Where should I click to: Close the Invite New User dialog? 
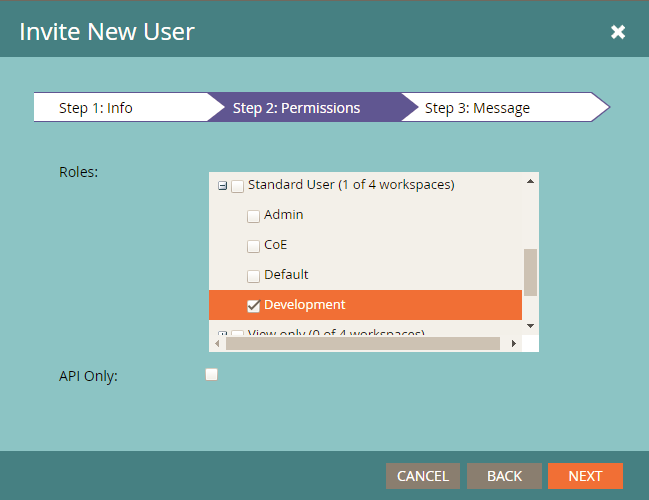pyautogui.click(x=618, y=32)
